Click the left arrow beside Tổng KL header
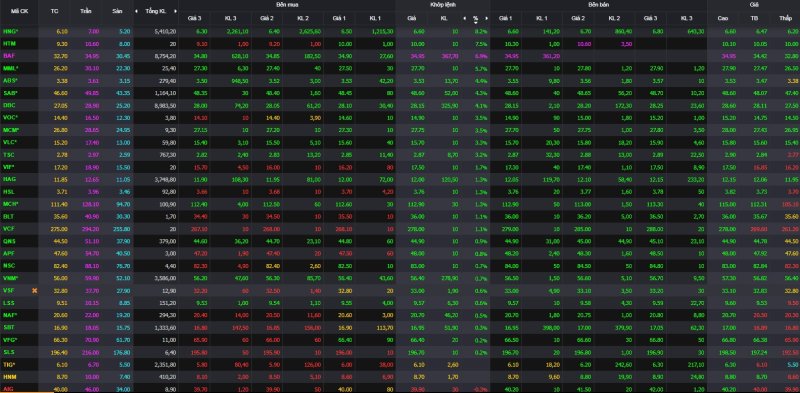Image resolution: width=800 pixels, height=393 pixels. [x=136, y=11]
